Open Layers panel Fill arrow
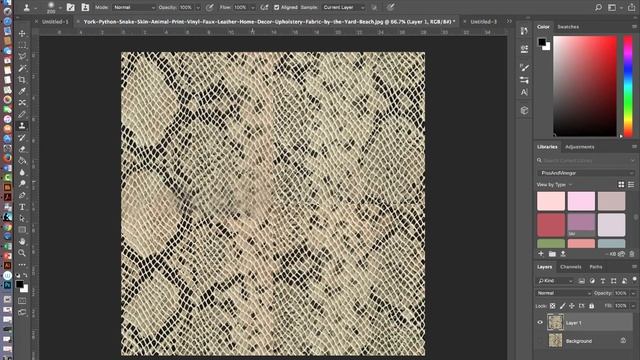This screenshot has width=640, height=360. coord(633,306)
